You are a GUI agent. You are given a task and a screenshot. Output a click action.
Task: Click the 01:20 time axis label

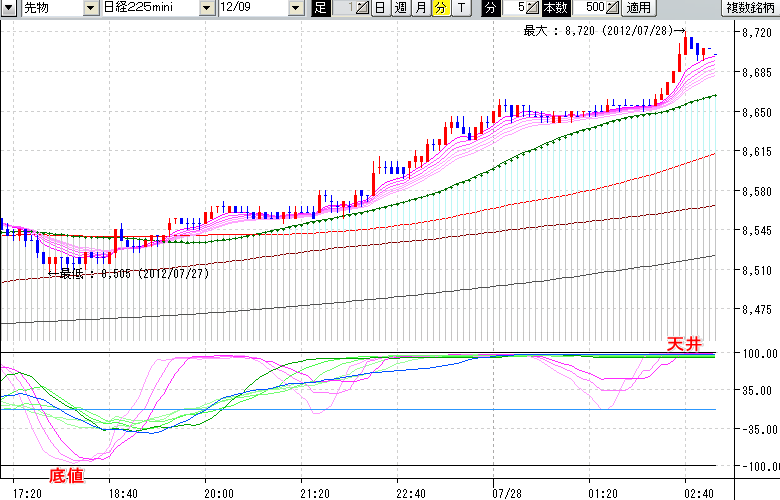coord(603,494)
